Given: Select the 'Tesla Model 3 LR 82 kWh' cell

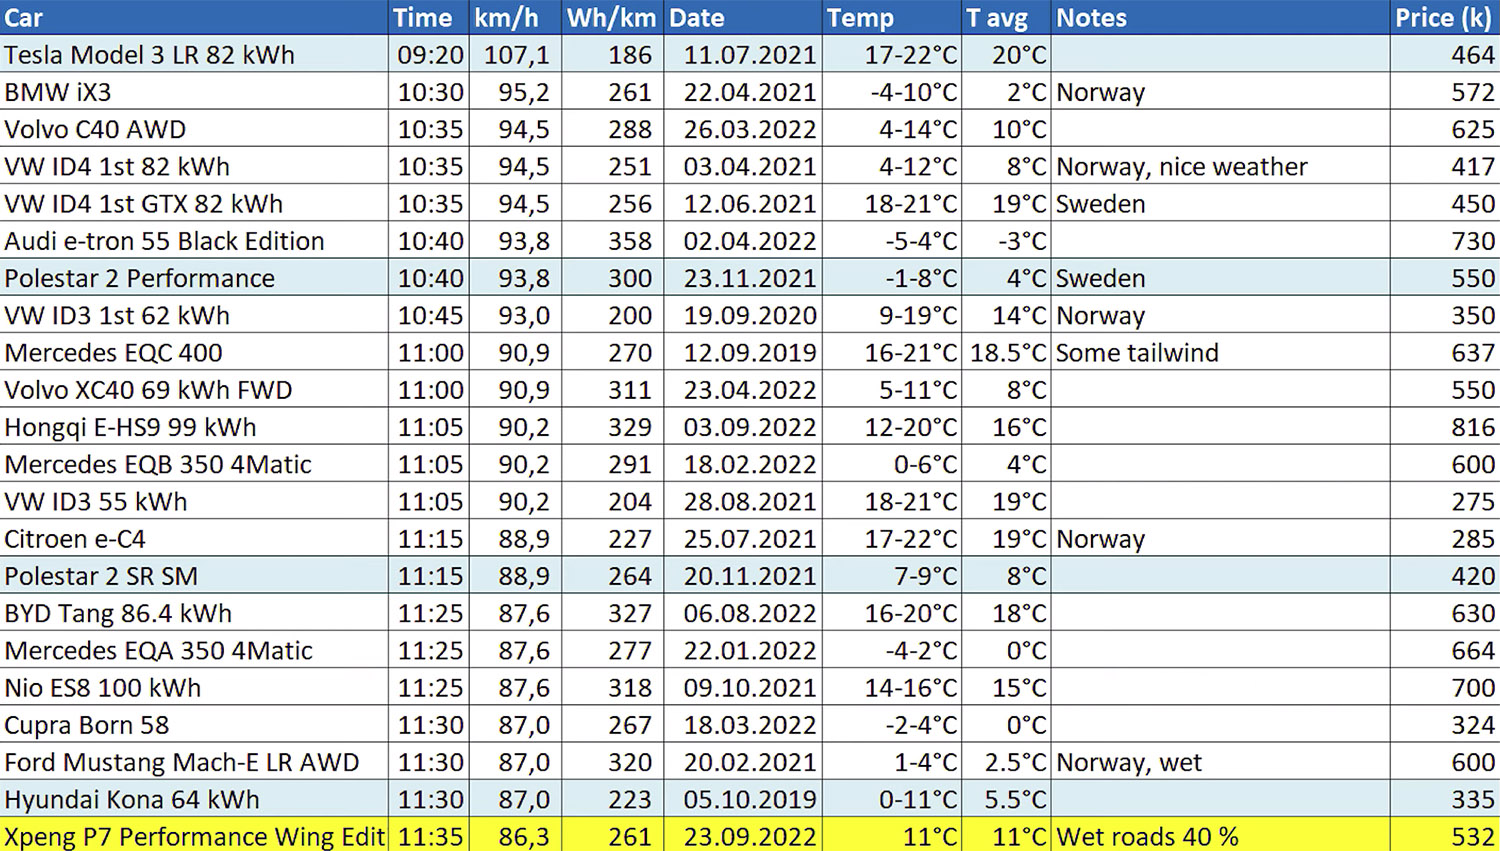Looking at the screenshot, I should tap(194, 54).
